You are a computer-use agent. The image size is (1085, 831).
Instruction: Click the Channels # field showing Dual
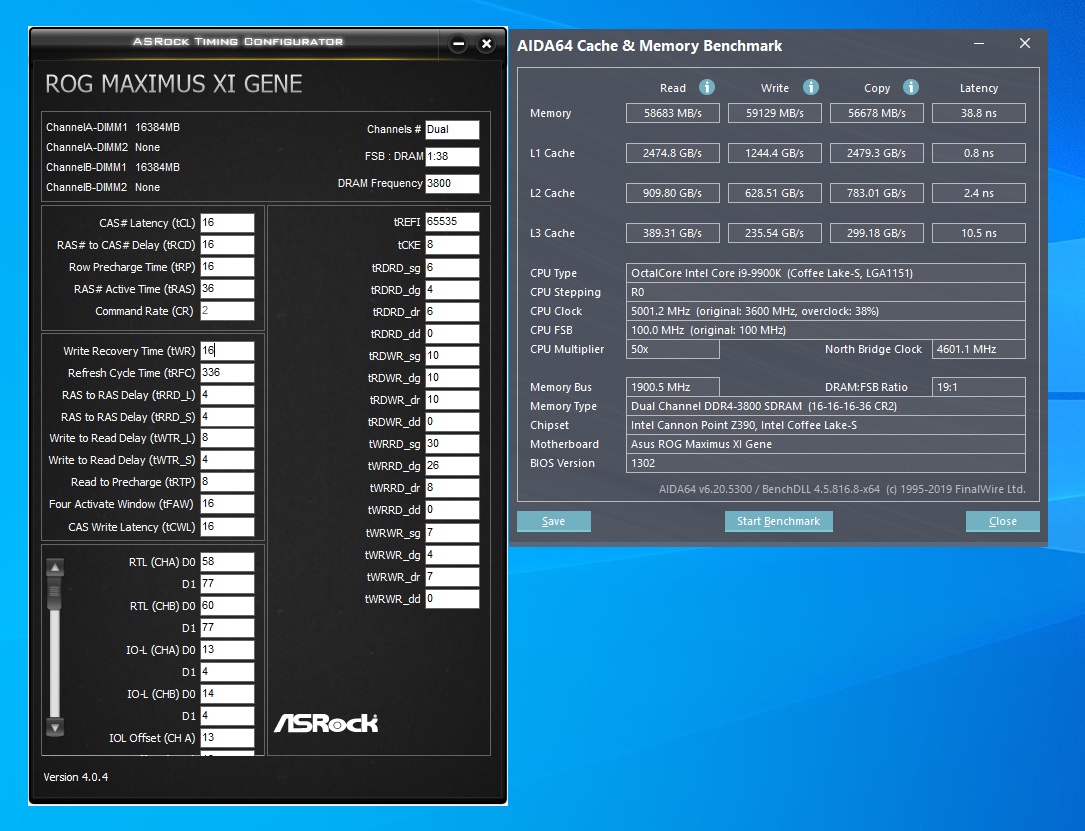[452, 129]
